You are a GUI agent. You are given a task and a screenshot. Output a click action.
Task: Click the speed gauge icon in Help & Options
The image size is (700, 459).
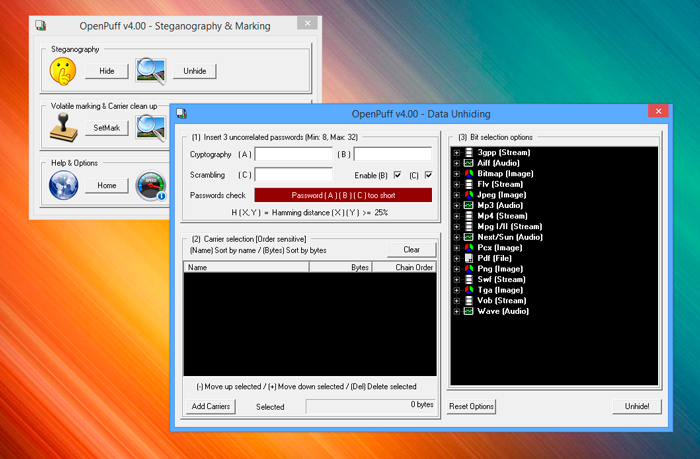(x=152, y=185)
